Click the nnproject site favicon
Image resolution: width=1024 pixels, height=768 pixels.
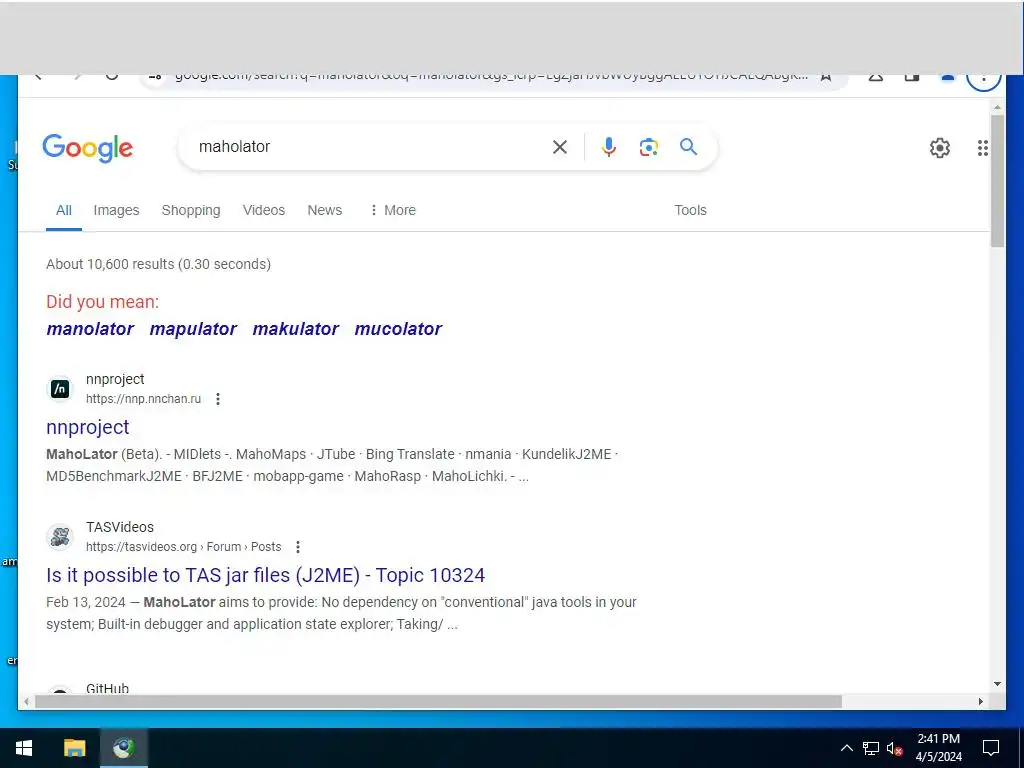[x=60, y=389]
